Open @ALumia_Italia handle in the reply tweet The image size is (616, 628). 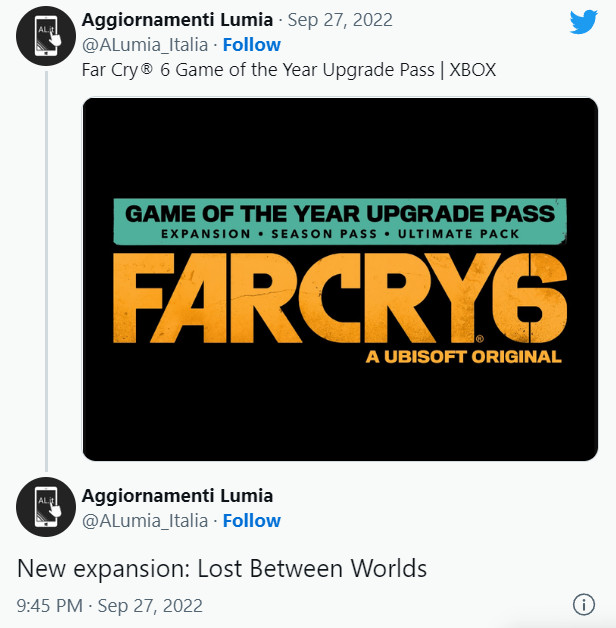coord(145,521)
